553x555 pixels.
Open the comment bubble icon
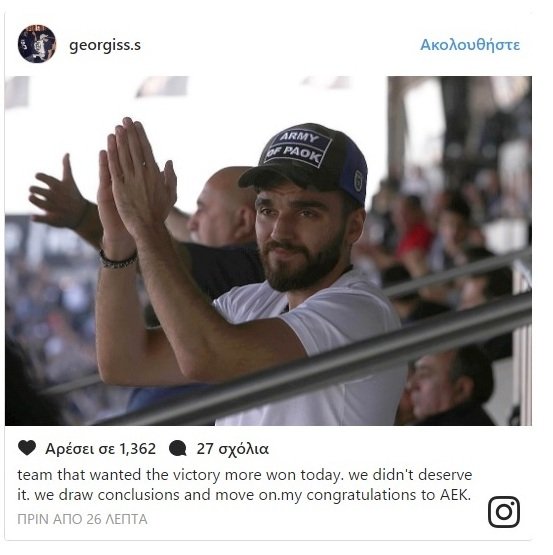pyautogui.click(x=178, y=448)
